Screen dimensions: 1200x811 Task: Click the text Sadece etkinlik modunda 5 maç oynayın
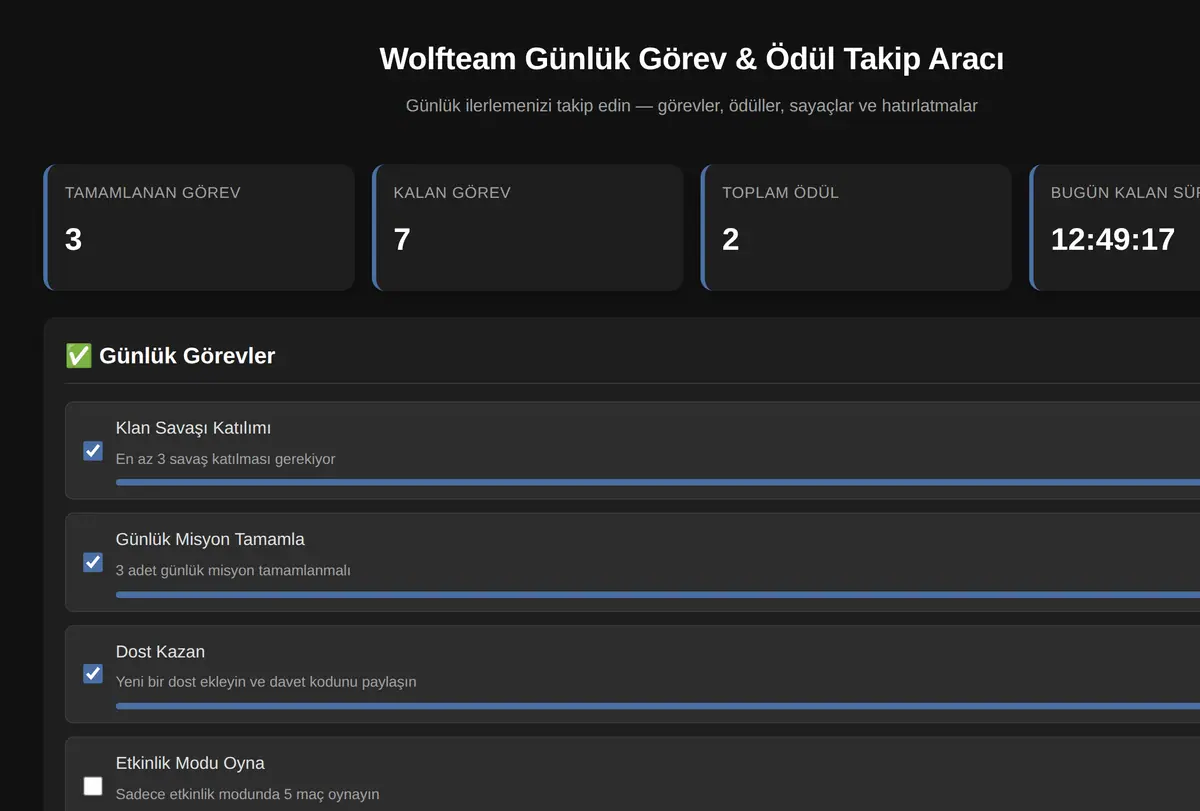[247, 794]
